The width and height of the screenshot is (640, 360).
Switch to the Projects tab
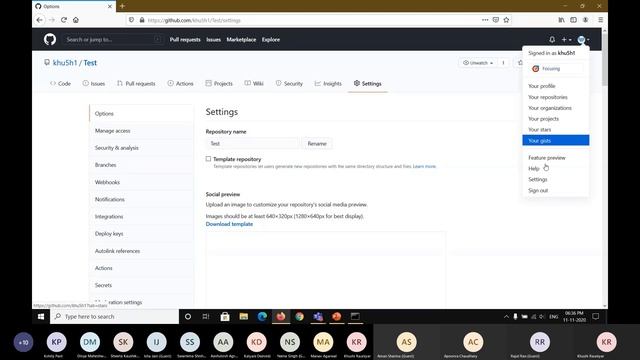219,83
